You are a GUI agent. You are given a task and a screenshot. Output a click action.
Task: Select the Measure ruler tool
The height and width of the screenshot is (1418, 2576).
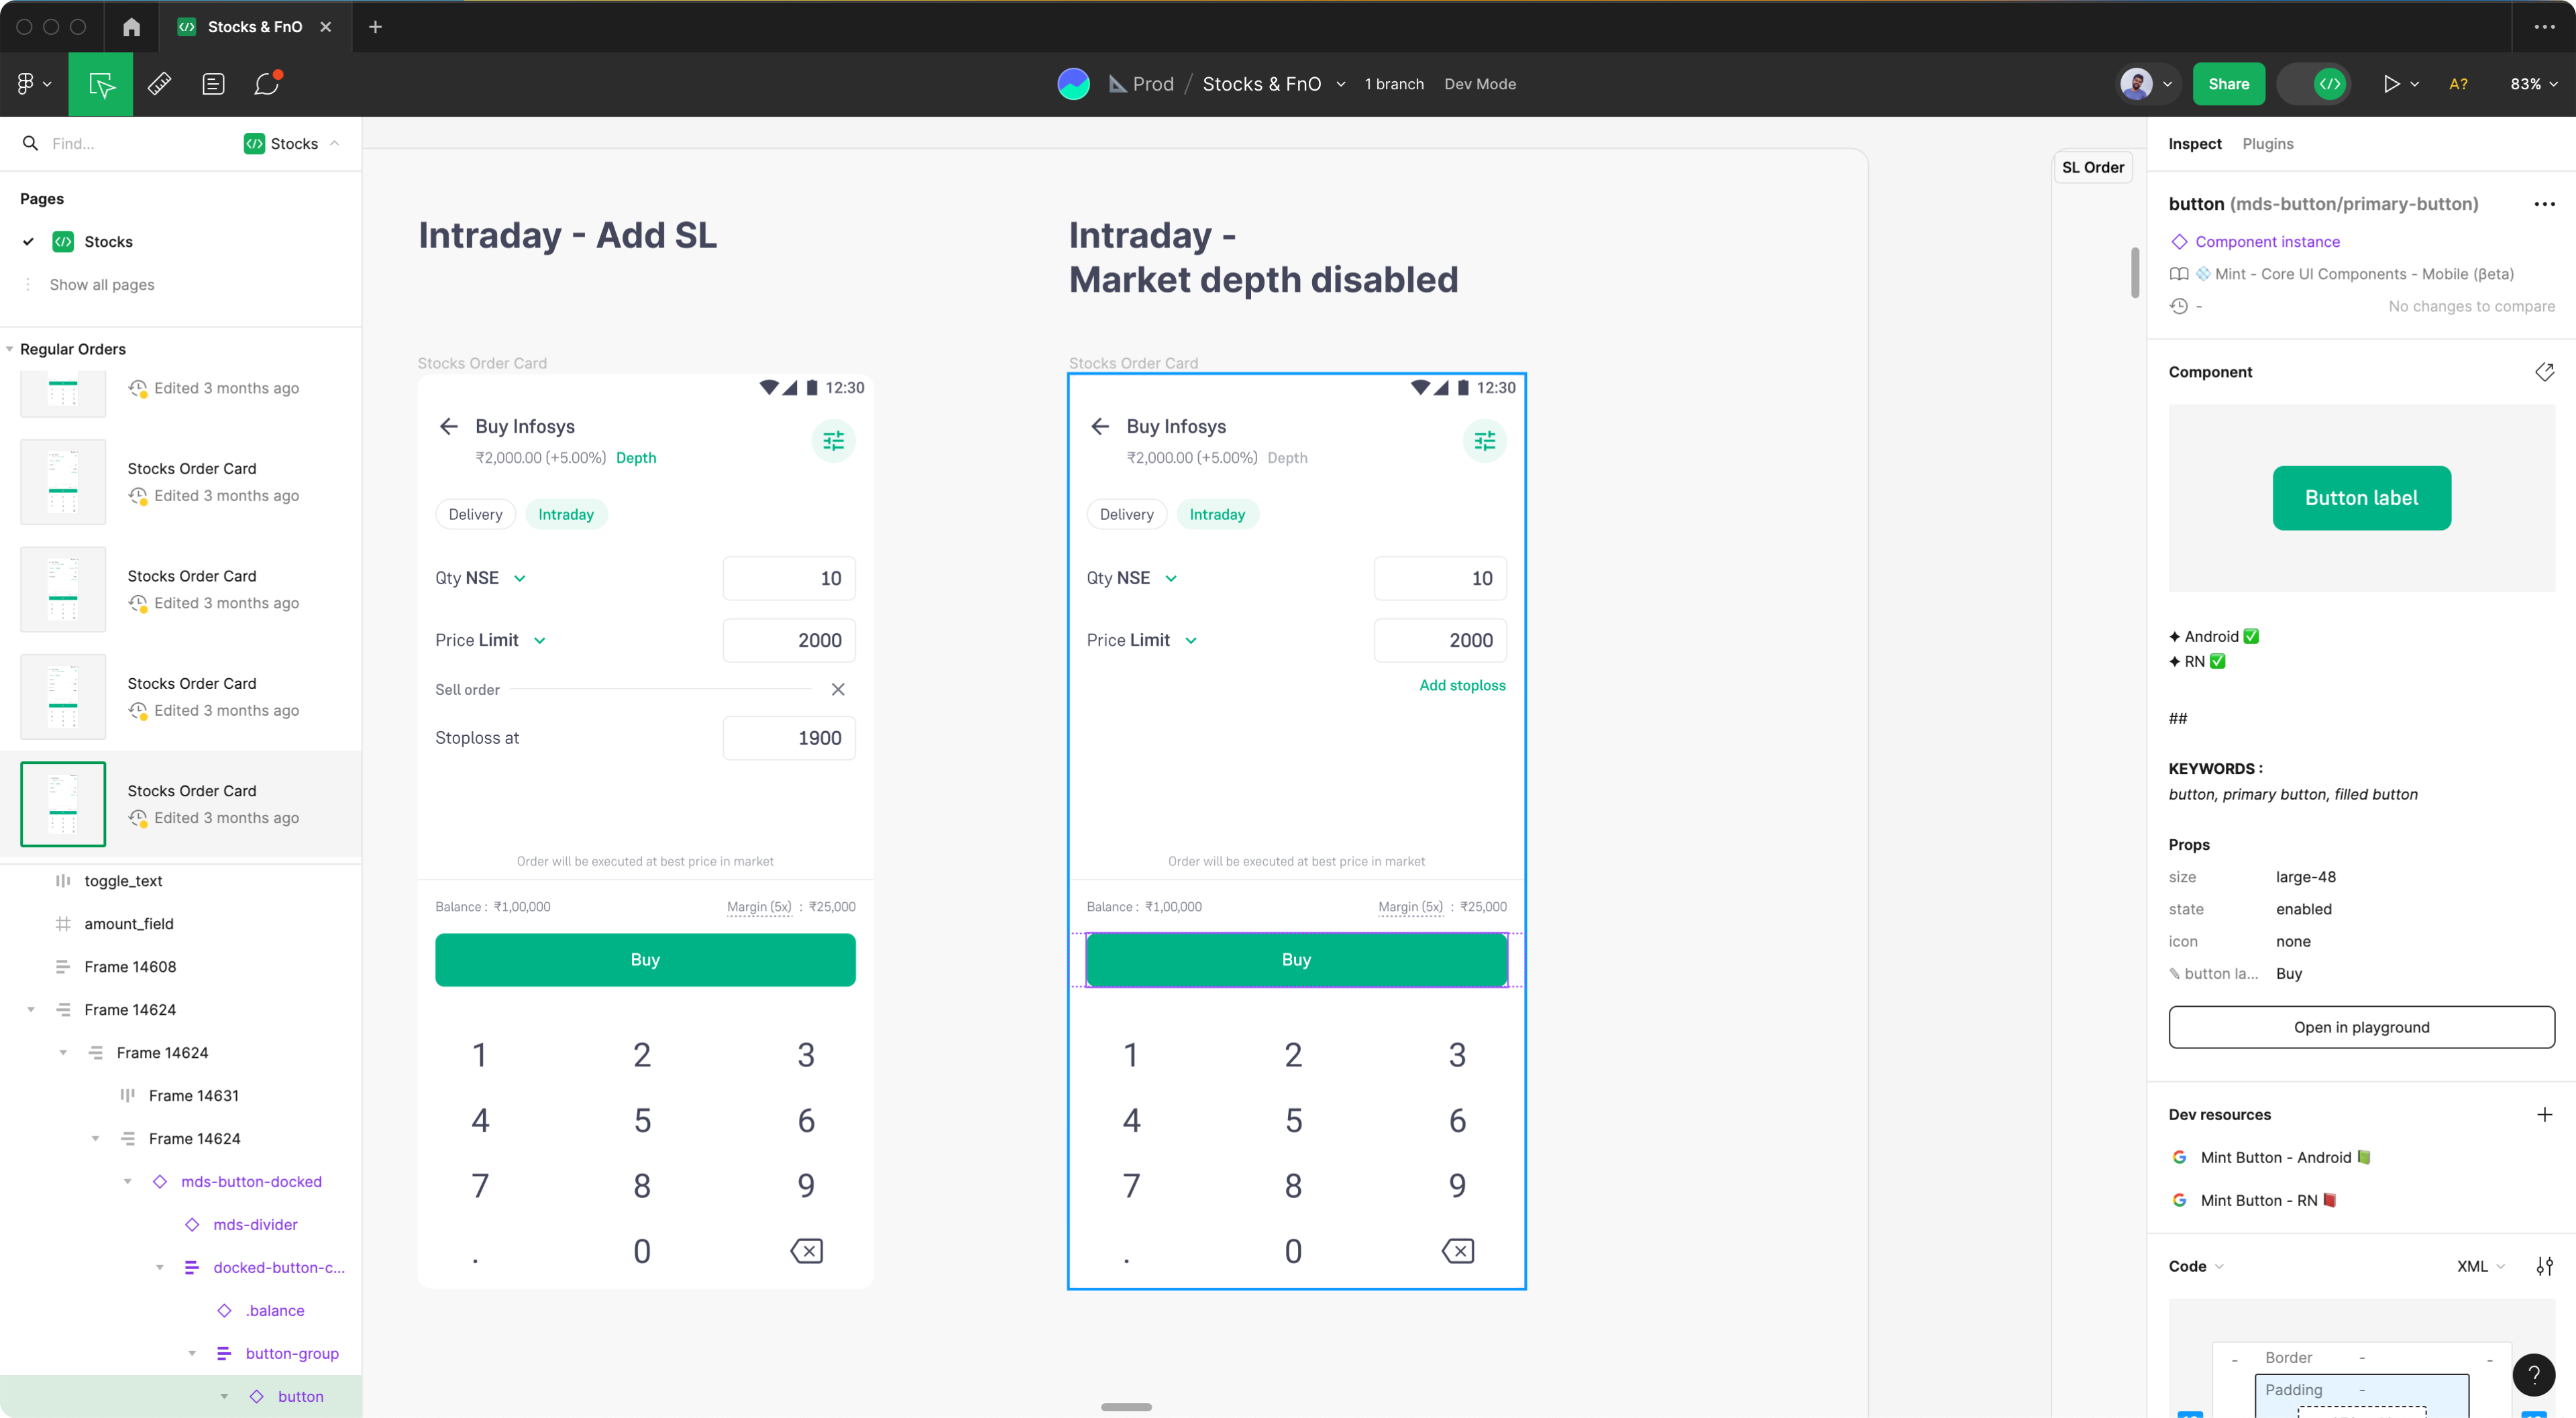click(159, 84)
